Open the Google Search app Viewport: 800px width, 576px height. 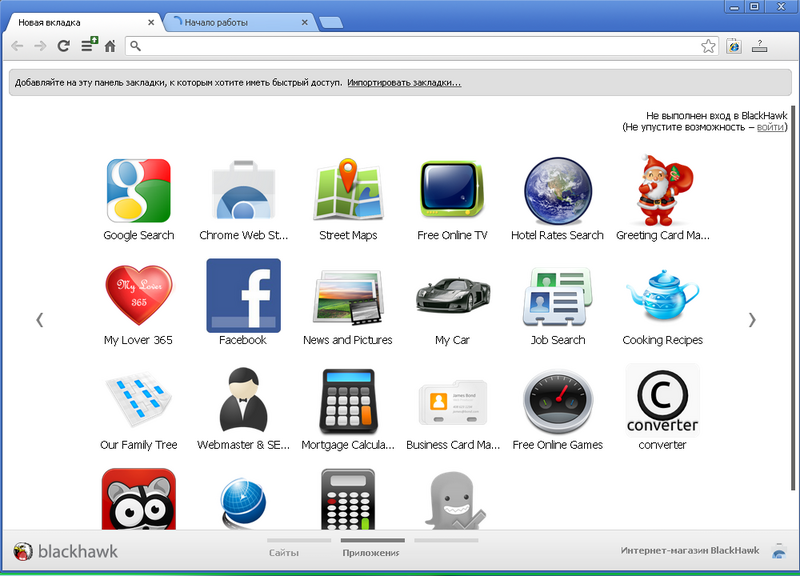pos(138,190)
